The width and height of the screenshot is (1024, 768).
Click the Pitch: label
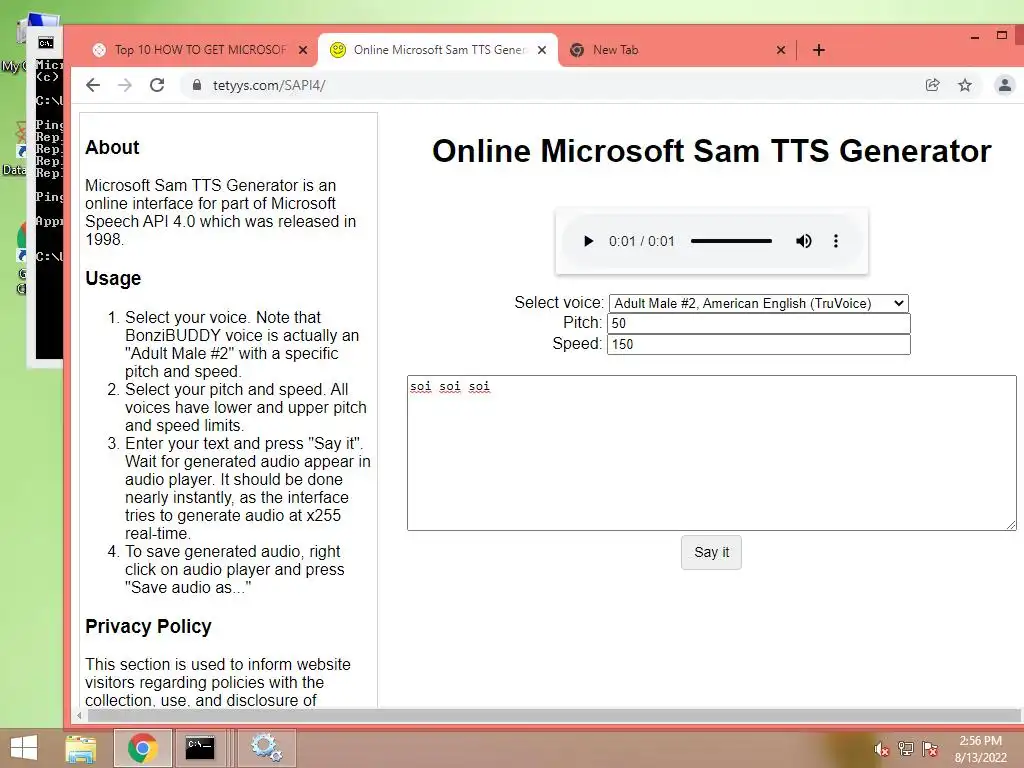point(583,323)
